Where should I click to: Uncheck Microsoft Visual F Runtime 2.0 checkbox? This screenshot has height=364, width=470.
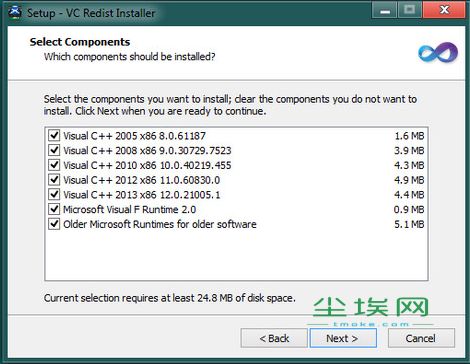(x=54, y=209)
